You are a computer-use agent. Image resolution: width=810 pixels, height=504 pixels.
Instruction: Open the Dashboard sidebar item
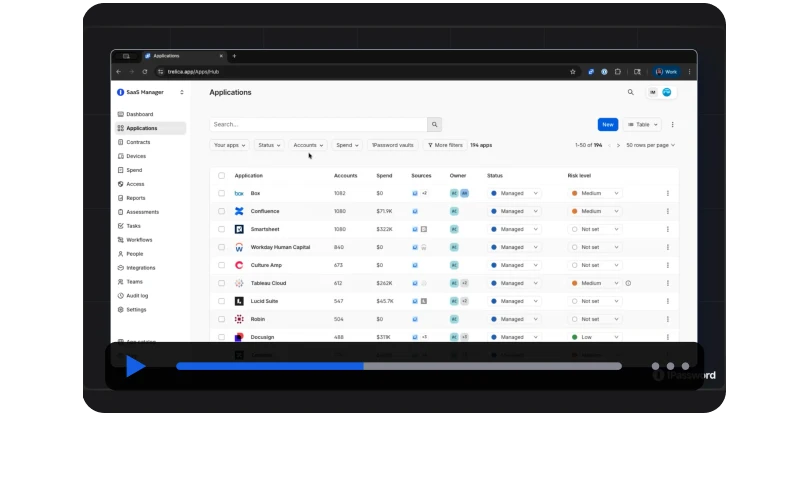coord(139,114)
